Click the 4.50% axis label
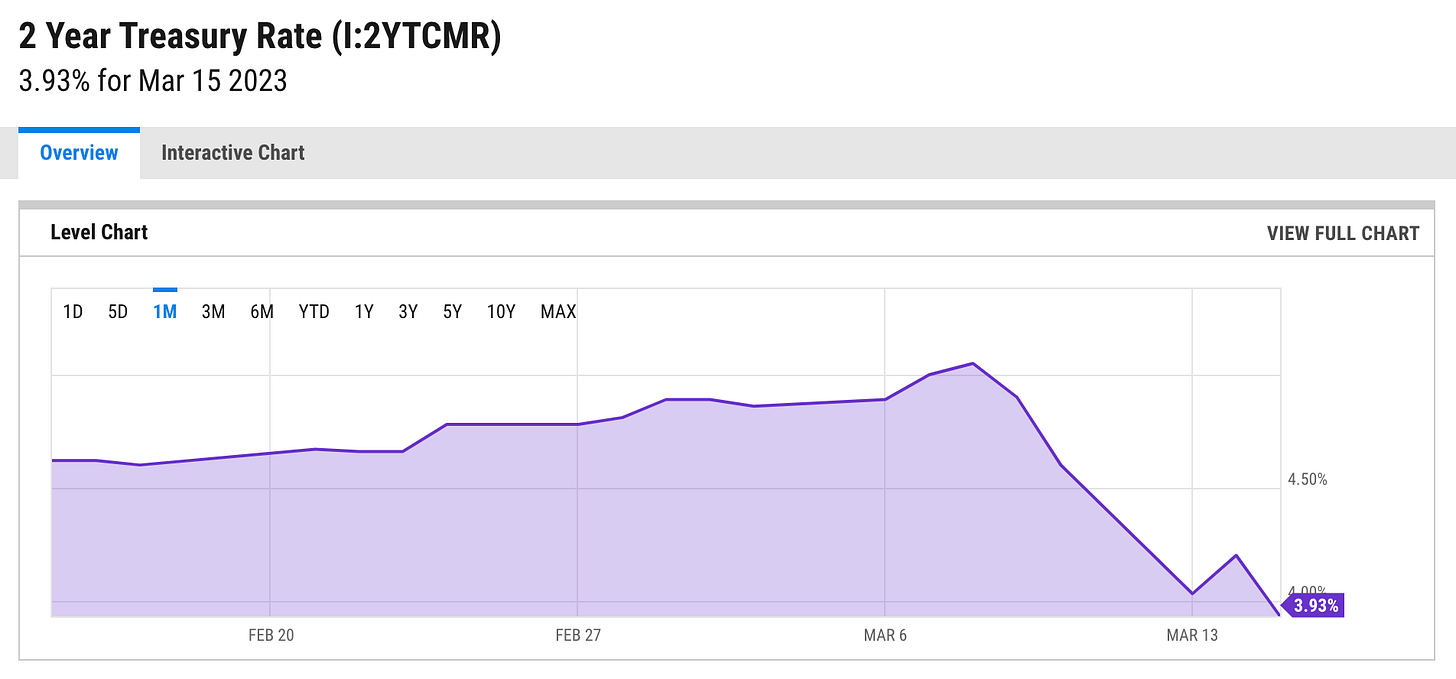 1308,478
